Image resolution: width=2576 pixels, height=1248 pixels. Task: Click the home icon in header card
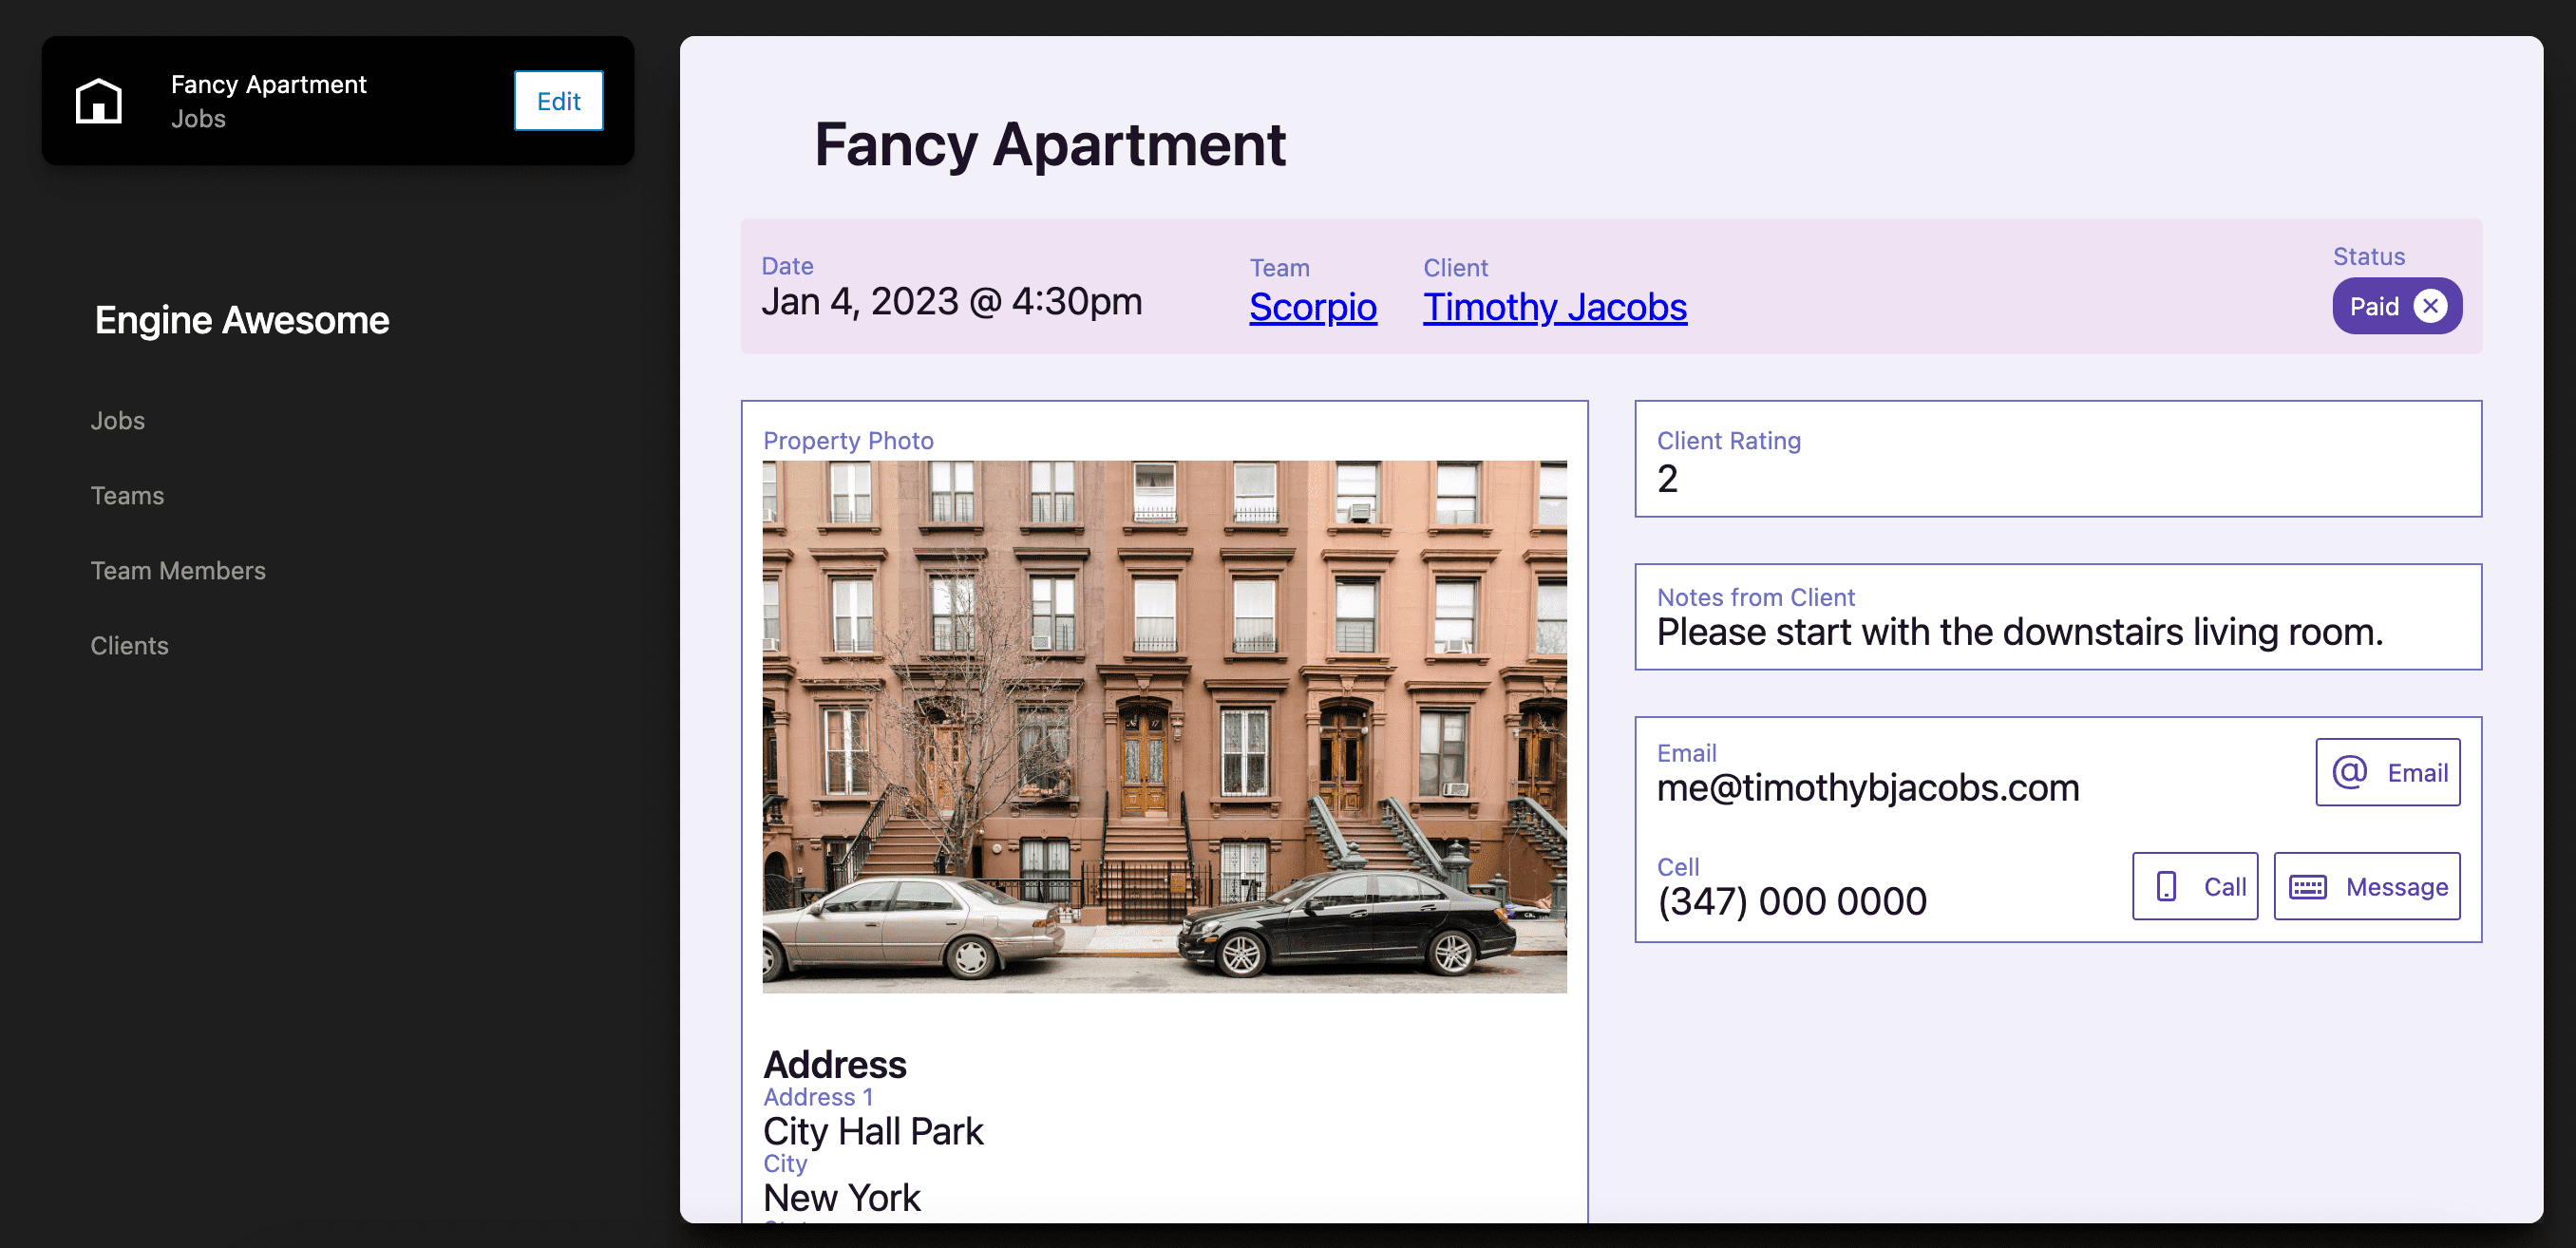coord(98,101)
